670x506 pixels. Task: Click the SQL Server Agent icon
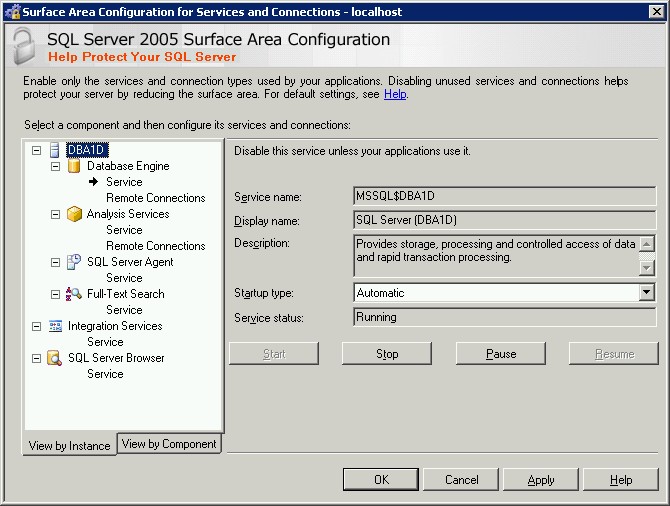tap(73, 262)
